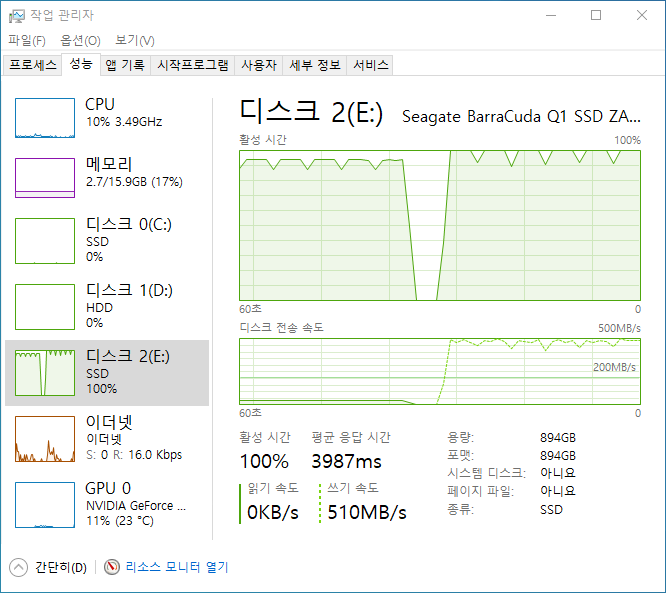Image resolution: width=666 pixels, height=593 pixels.
Task: Click the 간단히 collapse arrow icon
Action: [x=18, y=567]
